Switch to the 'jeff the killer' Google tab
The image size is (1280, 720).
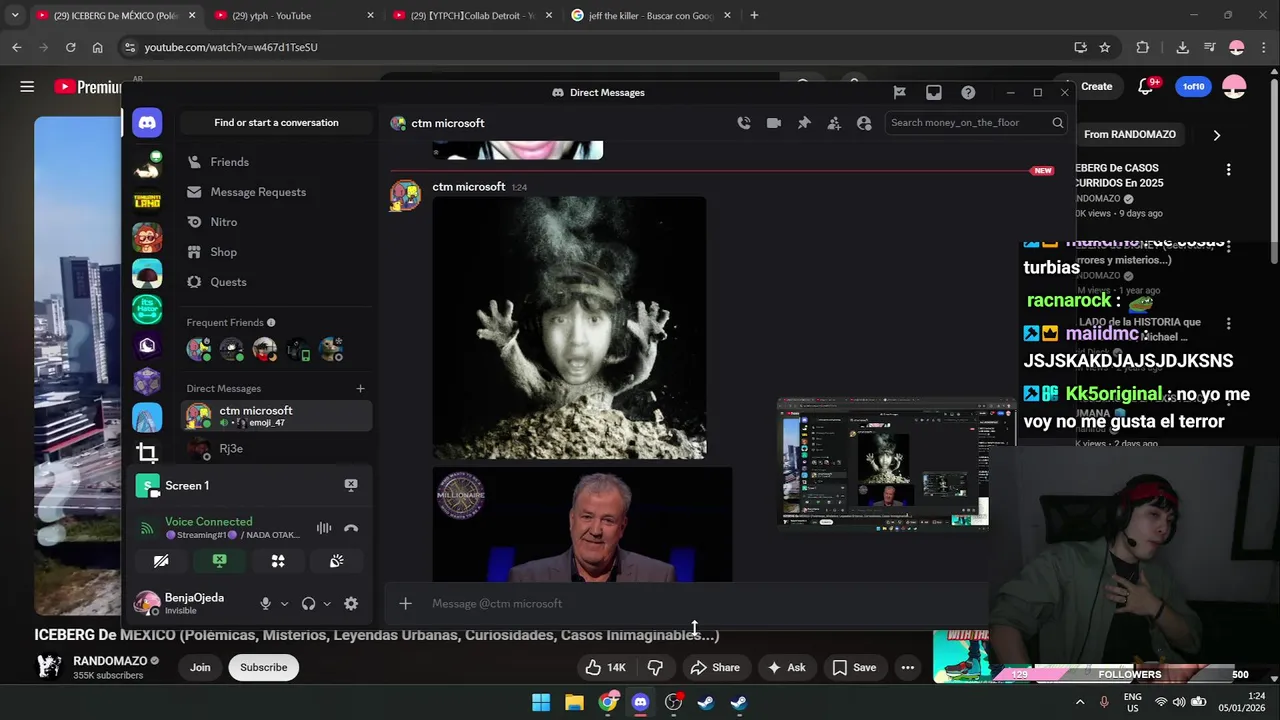point(651,15)
